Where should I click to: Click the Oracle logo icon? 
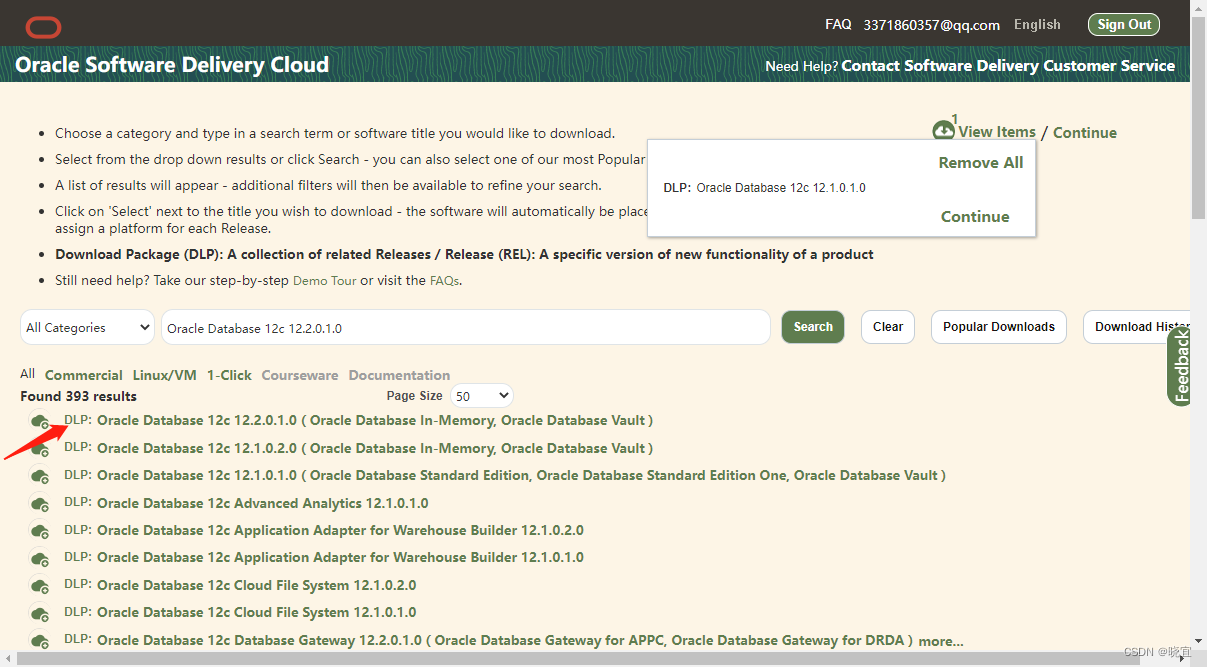click(x=44, y=27)
